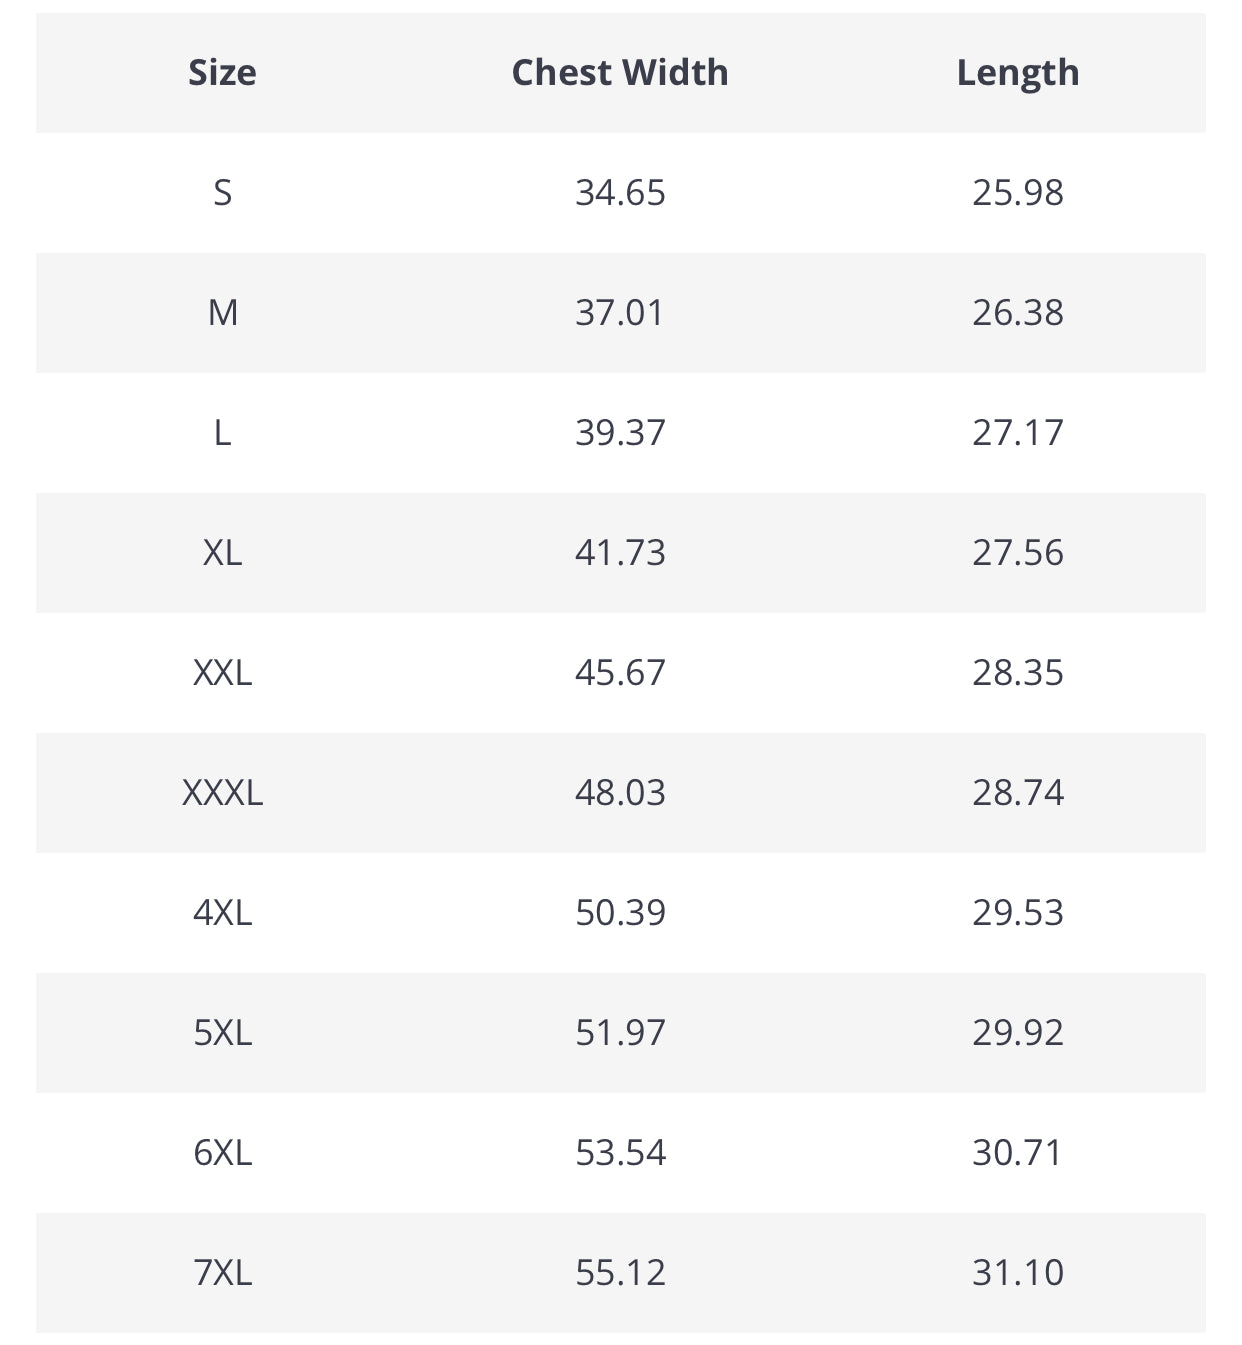Select the 5XL size label
The height and width of the screenshot is (1345, 1242).
tap(222, 1033)
